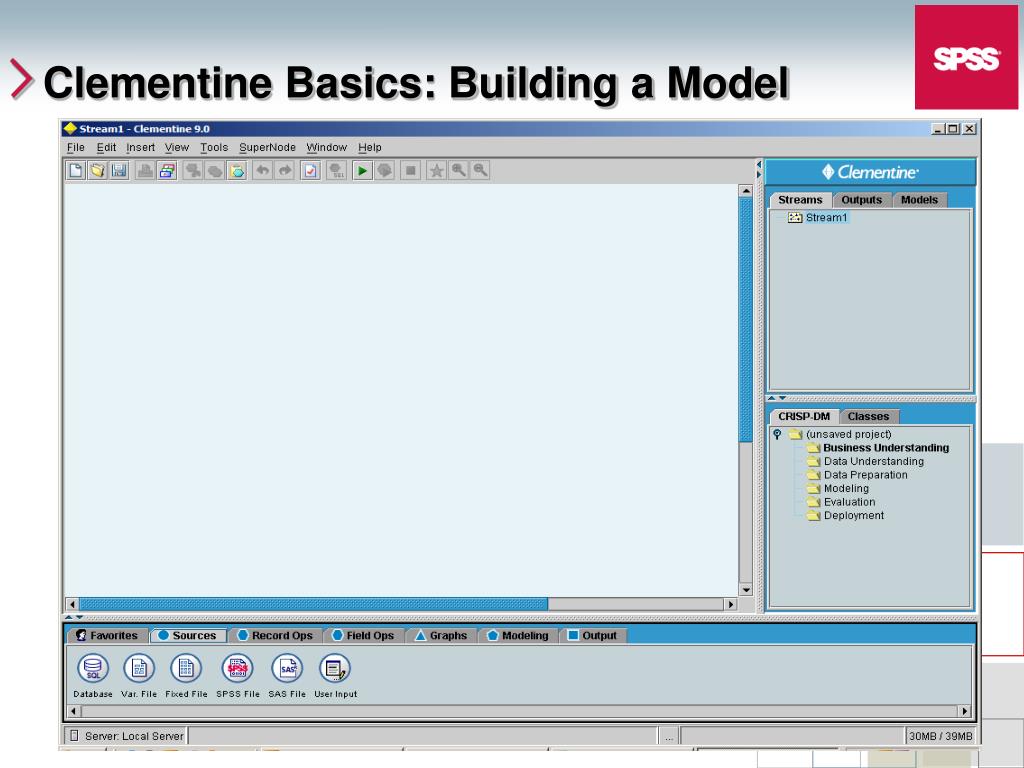This screenshot has height=768, width=1024.
Task: Switch to the Output palette tab
Action: click(593, 635)
